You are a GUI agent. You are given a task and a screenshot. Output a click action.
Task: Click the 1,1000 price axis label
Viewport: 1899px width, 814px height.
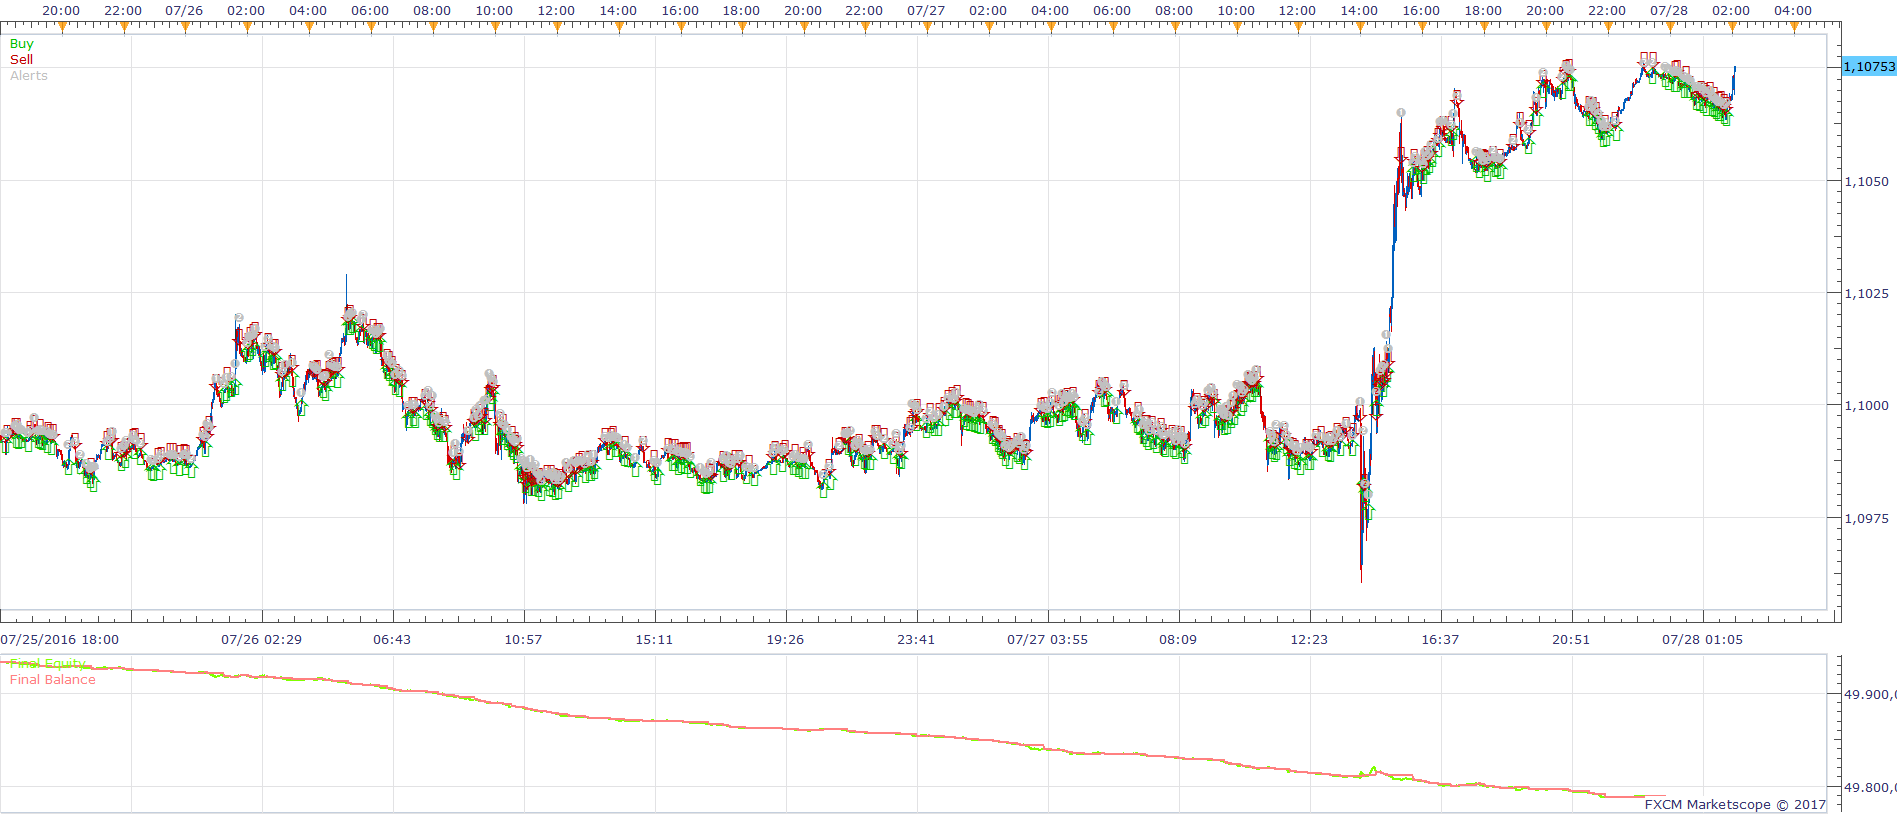1866,406
